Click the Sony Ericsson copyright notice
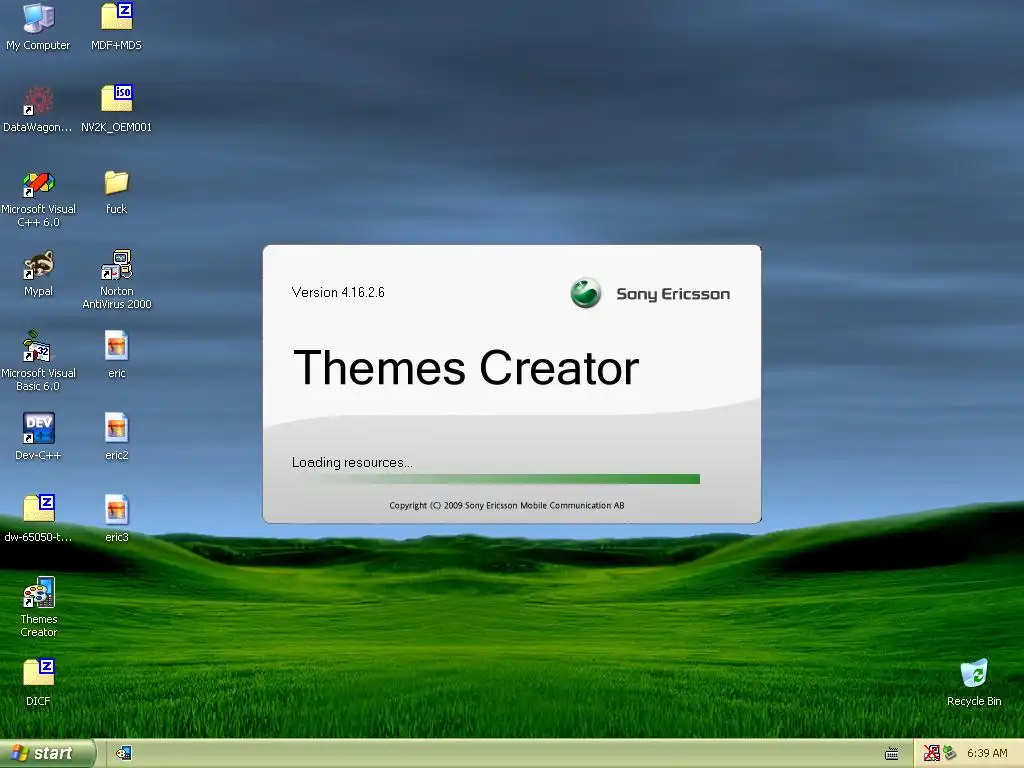Viewport: 1024px width, 768px height. (507, 505)
